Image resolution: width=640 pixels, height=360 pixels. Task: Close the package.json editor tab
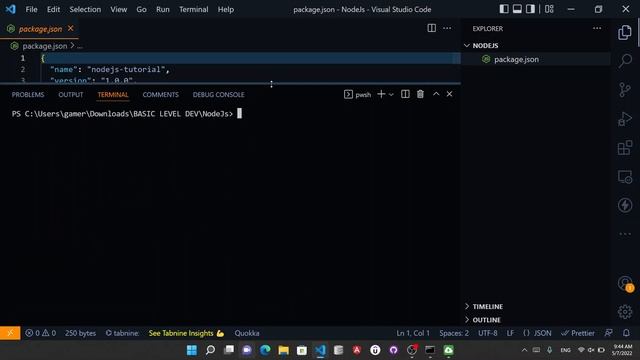pyautogui.click(x=71, y=28)
